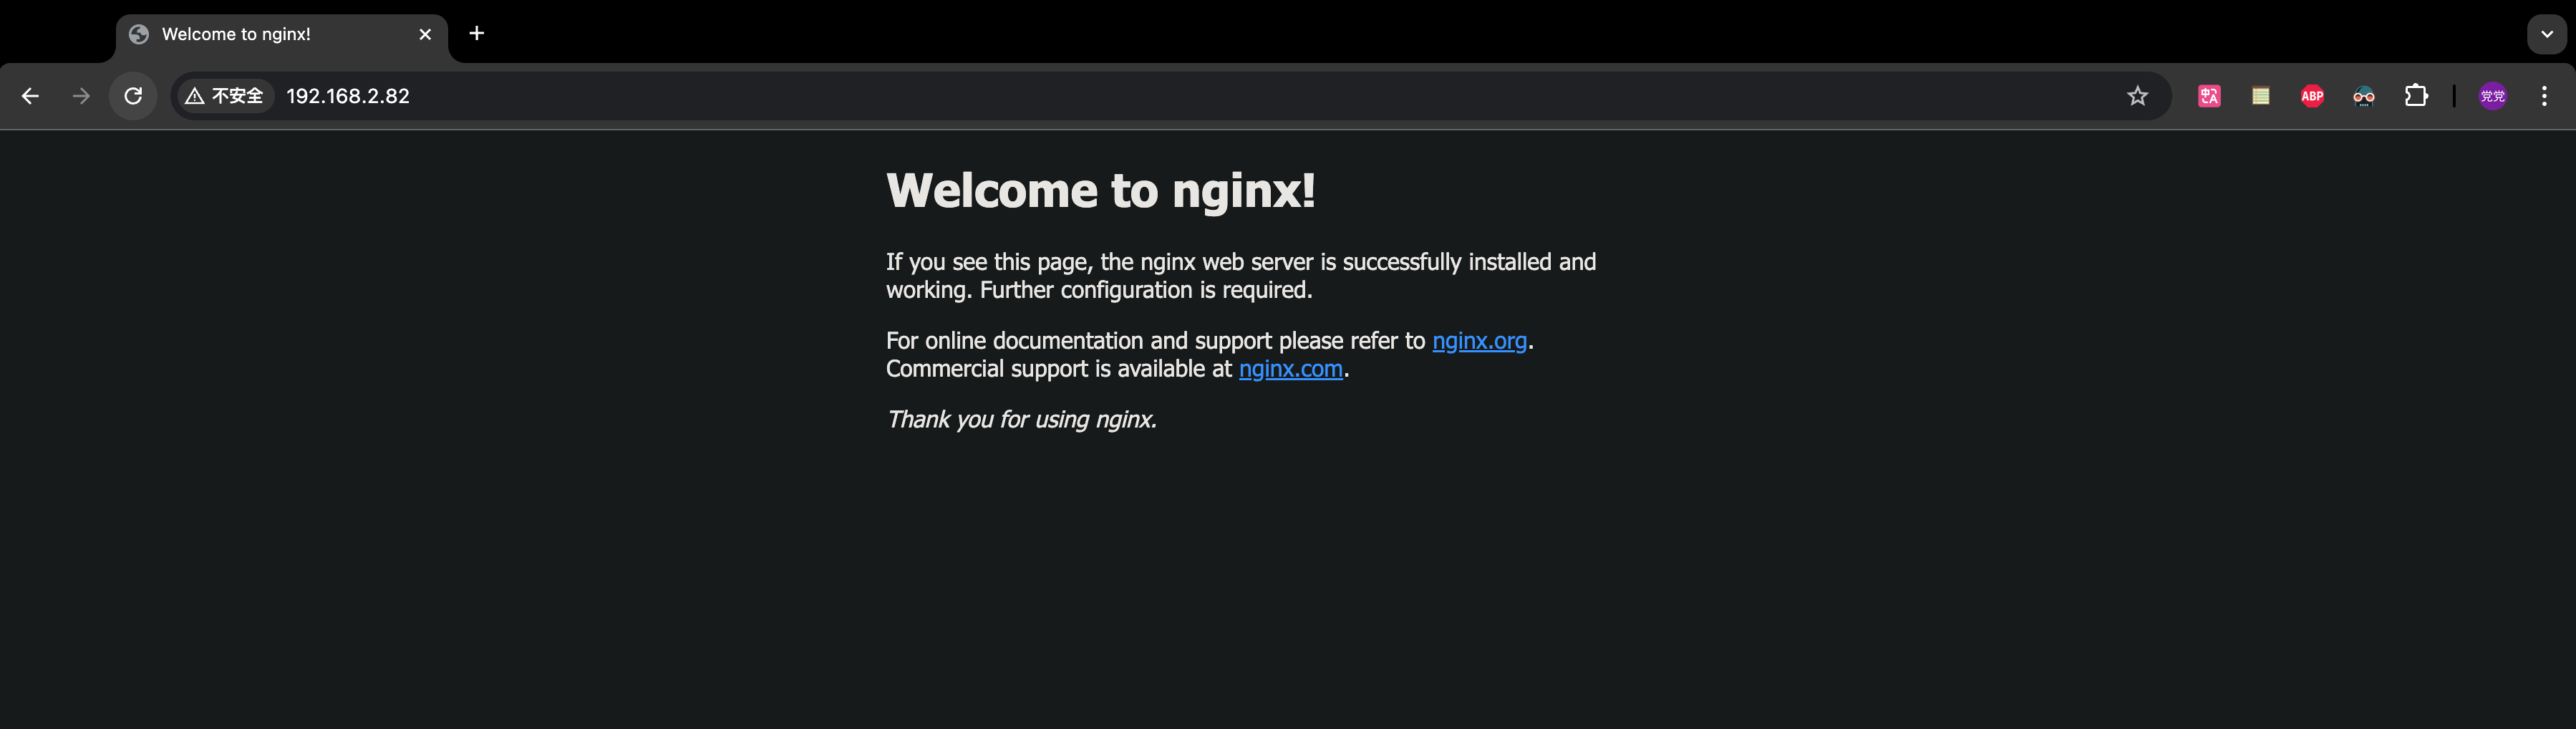The width and height of the screenshot is (2576, 729).
Task: Click the forward navigation arrow
Action: point(82,96)
